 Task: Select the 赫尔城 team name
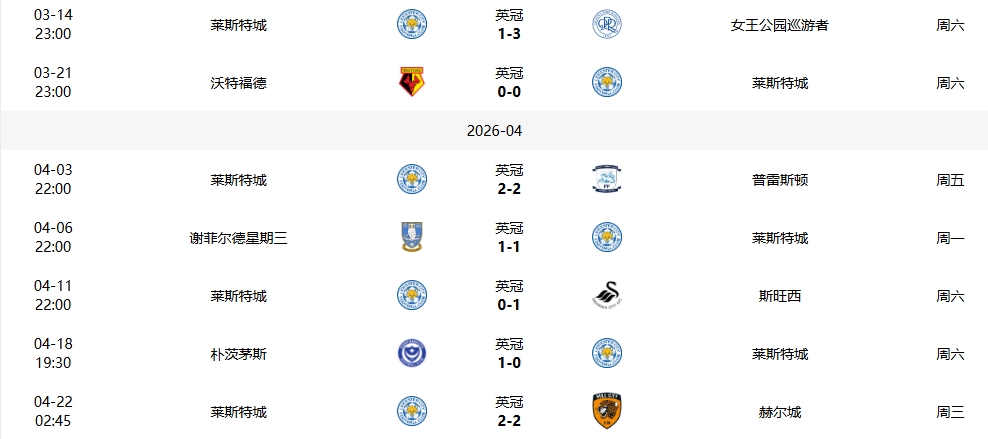tap(779, 412)
